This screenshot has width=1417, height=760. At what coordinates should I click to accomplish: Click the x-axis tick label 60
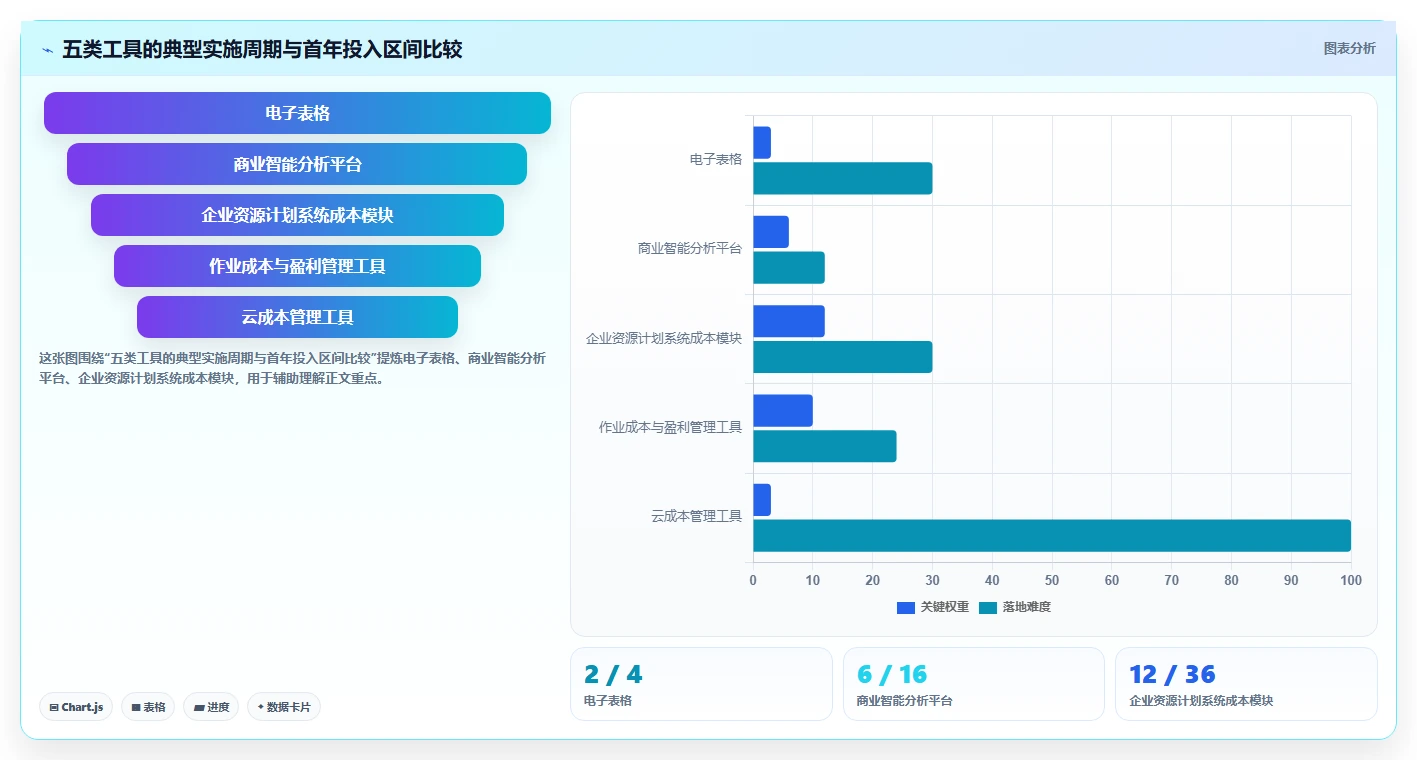(x=1112, y=580)
